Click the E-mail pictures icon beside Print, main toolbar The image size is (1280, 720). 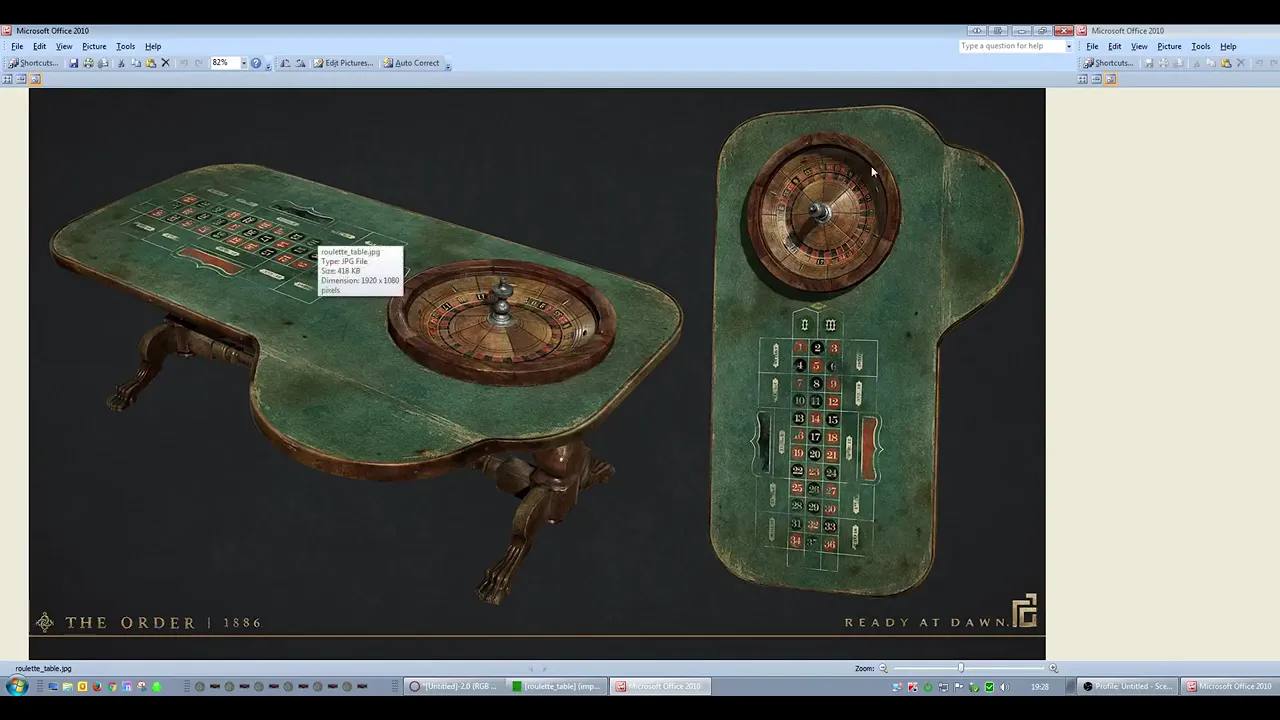coord(103,63)
